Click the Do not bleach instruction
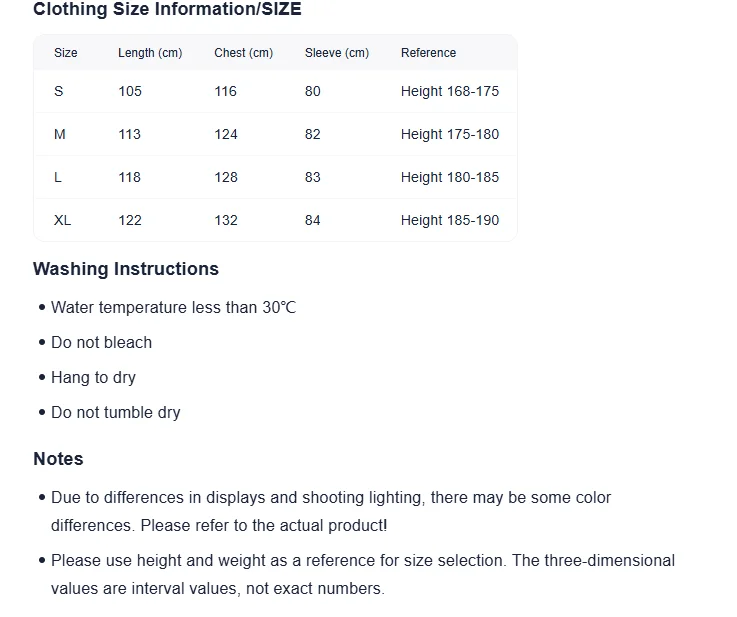Viewport: 737px width, 617px height. pos(102,343)
